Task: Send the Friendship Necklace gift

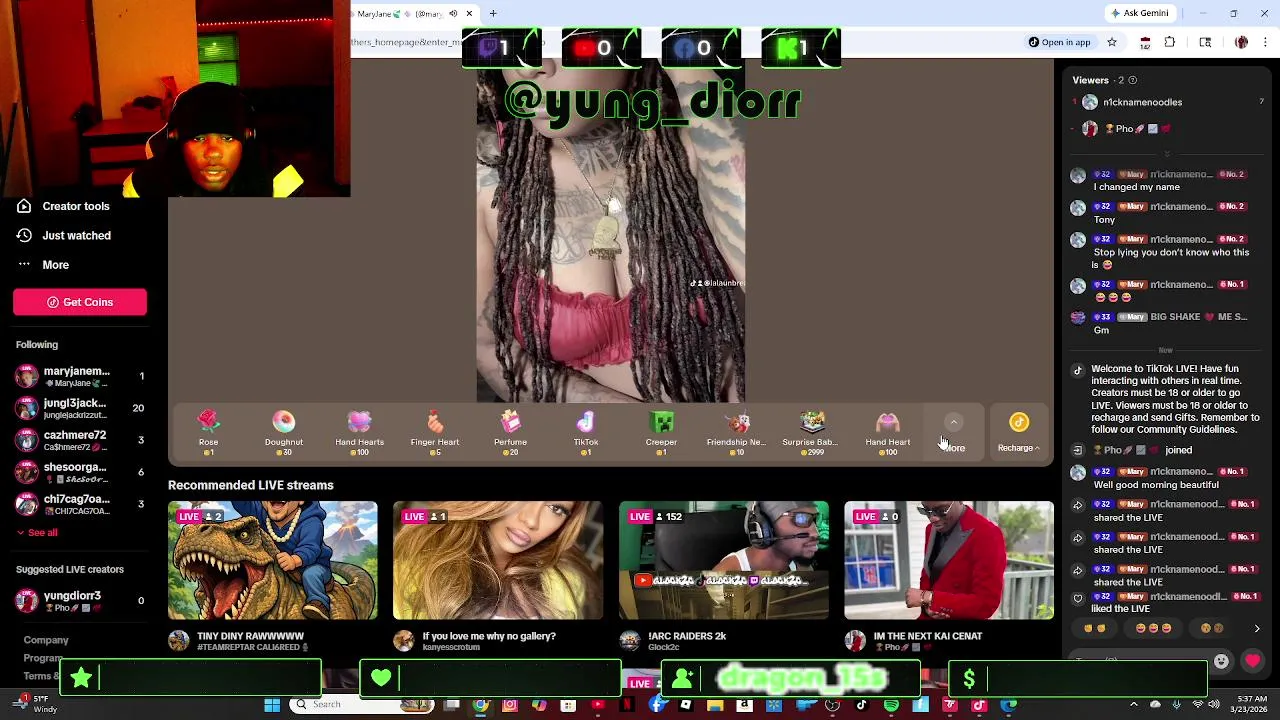Action: [737, 433]
